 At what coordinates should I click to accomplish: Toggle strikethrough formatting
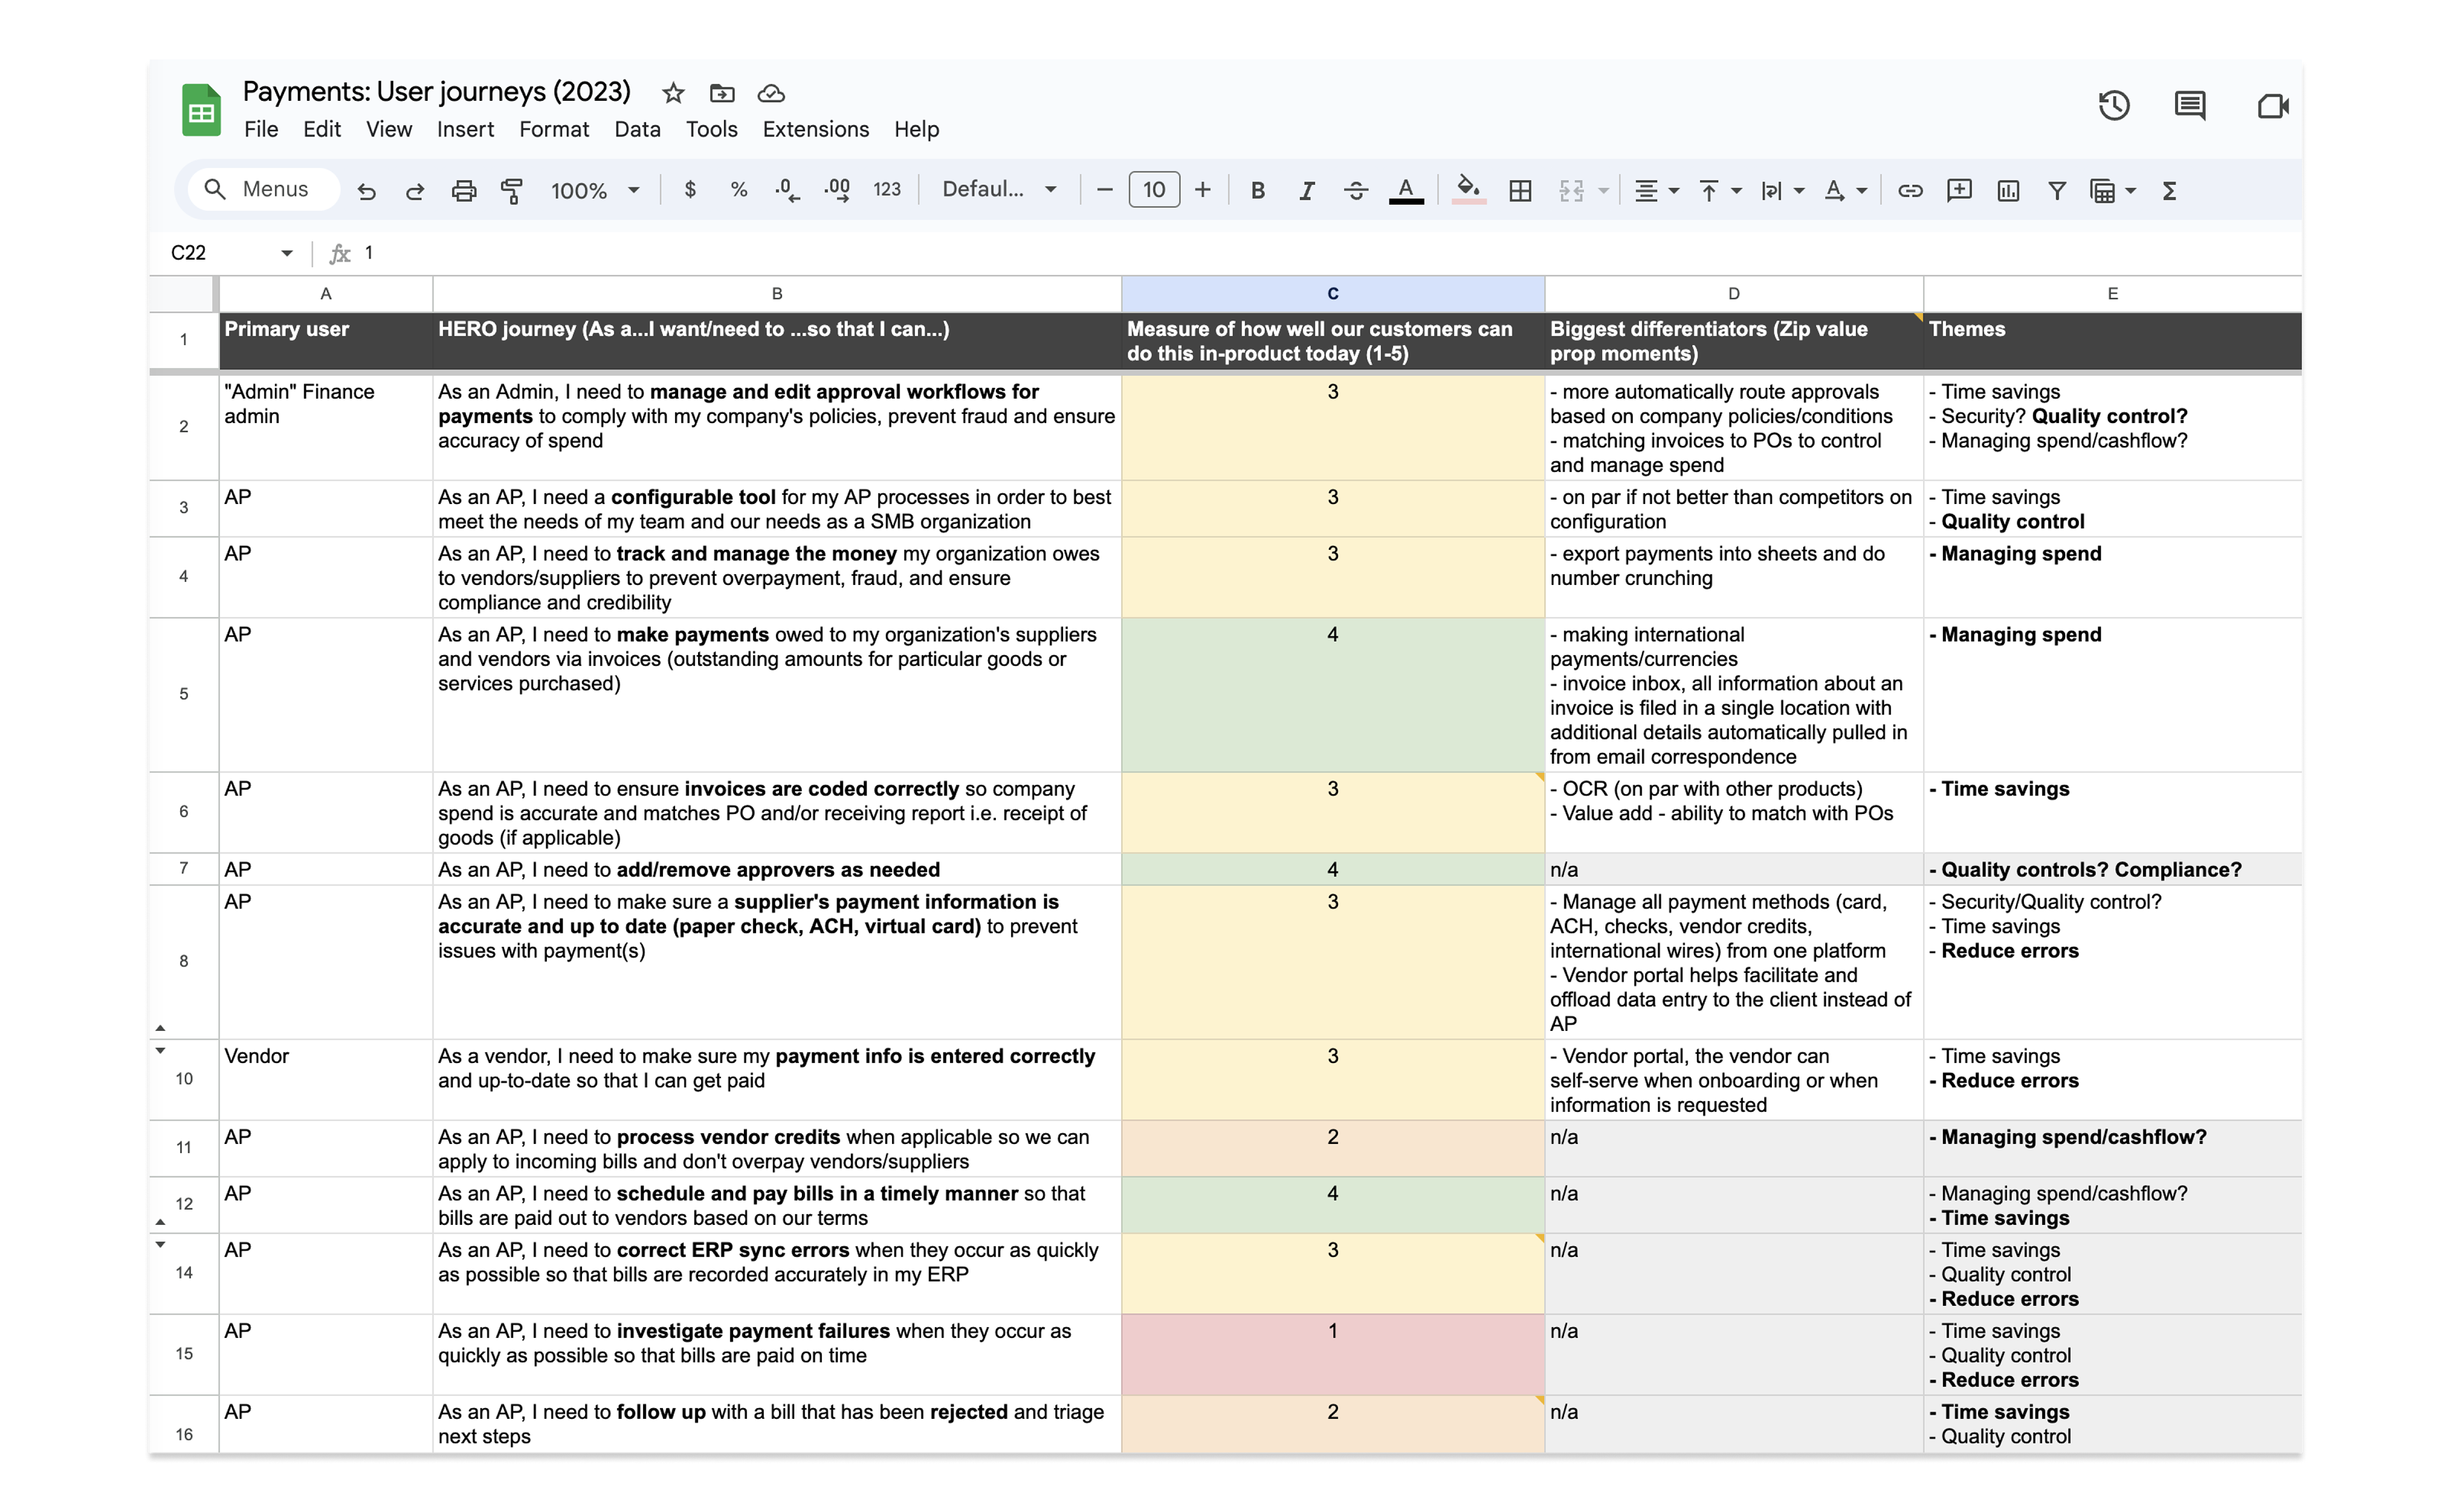click(x=1356, y=190)
